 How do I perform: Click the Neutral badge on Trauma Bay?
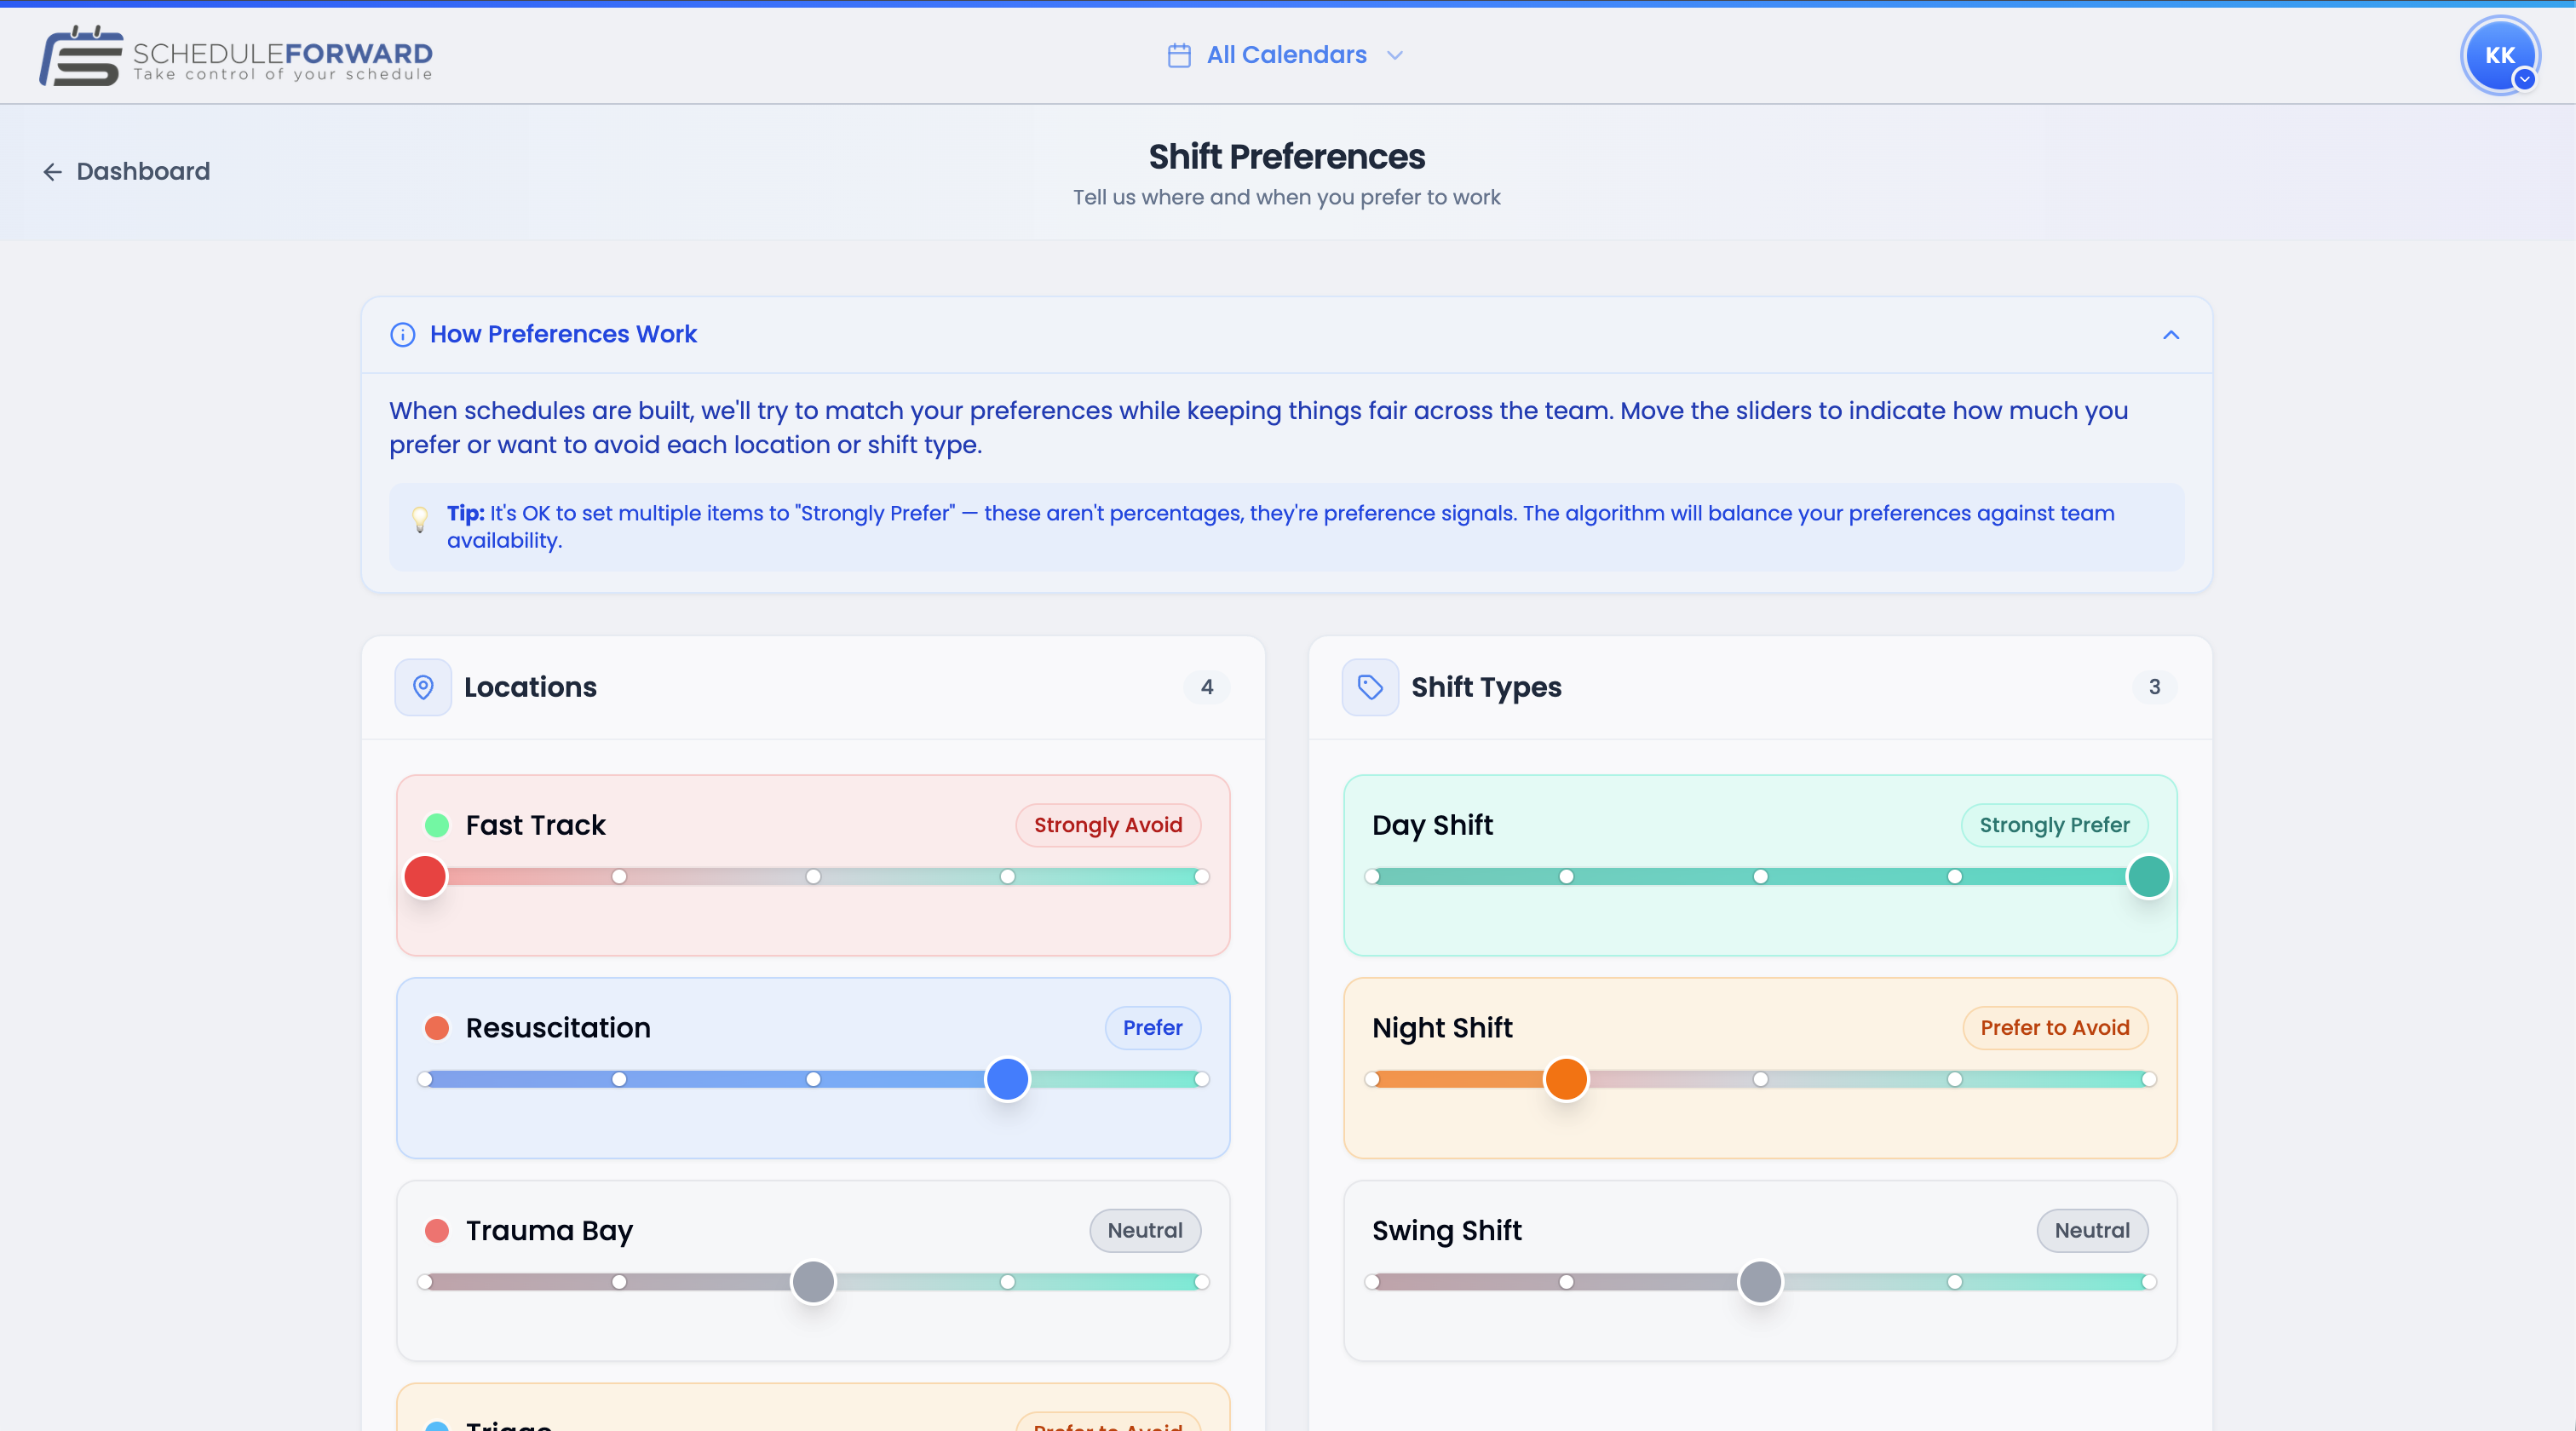(1145, 1231)
